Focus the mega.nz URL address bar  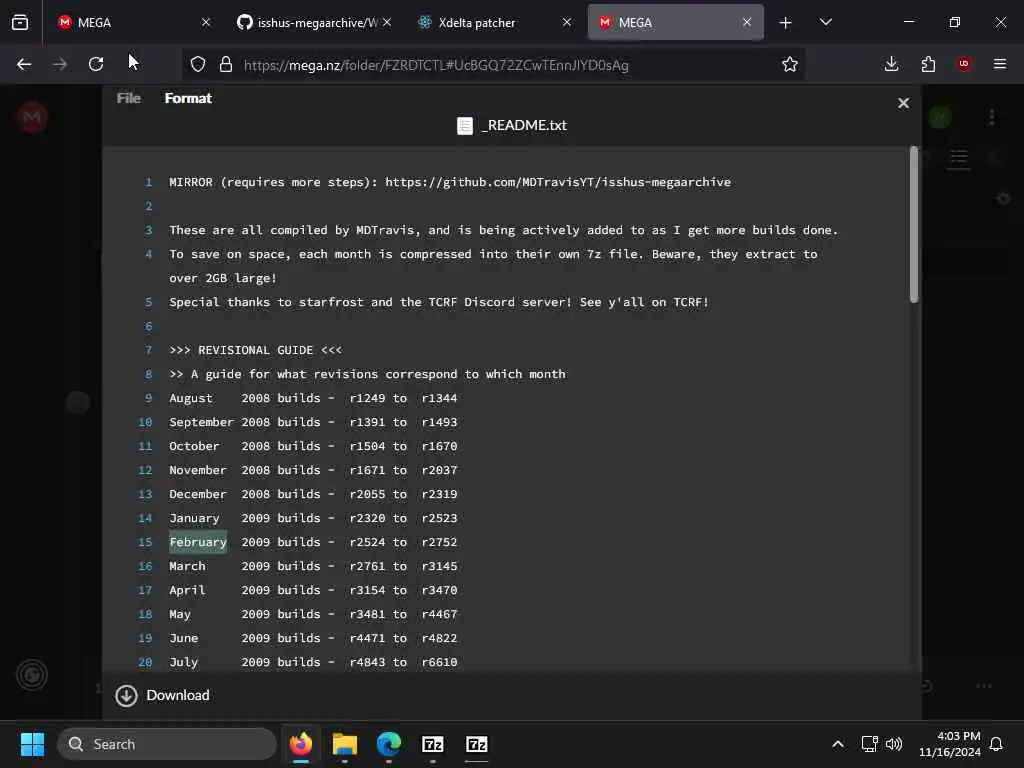tap(436, 65)
